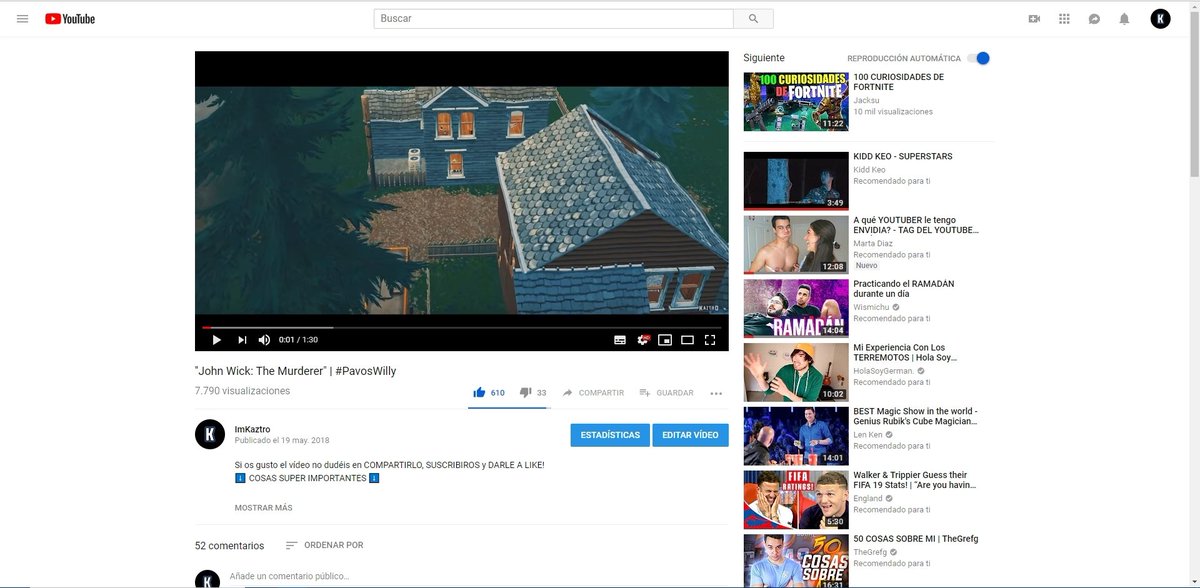Image resolution: width=1200 pixels, height=588 pixels.
Task: Open Walker & Trippier FIFA 19 thumbnail
Action: click(x=796, y=500)
